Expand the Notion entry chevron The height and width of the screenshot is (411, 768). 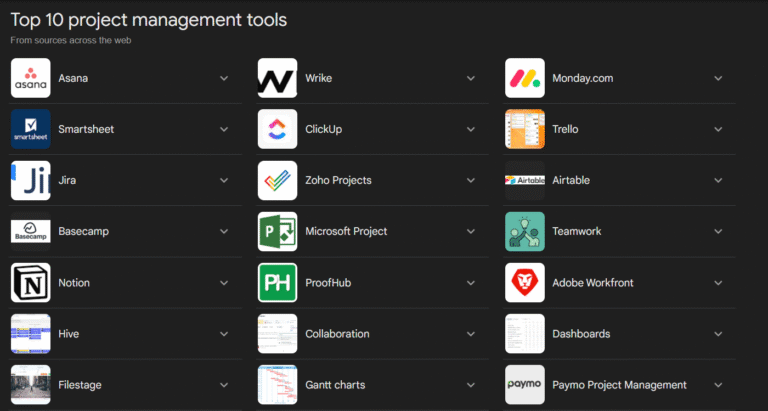coord(224,283)
